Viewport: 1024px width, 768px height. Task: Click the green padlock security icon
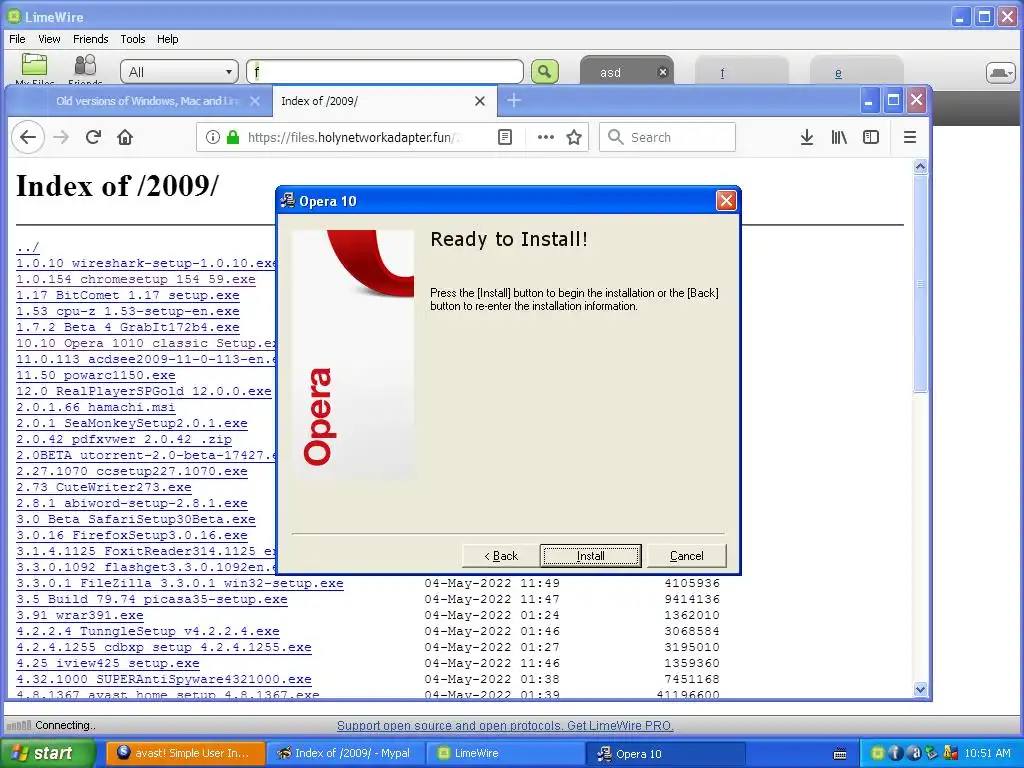pos(232,137)
